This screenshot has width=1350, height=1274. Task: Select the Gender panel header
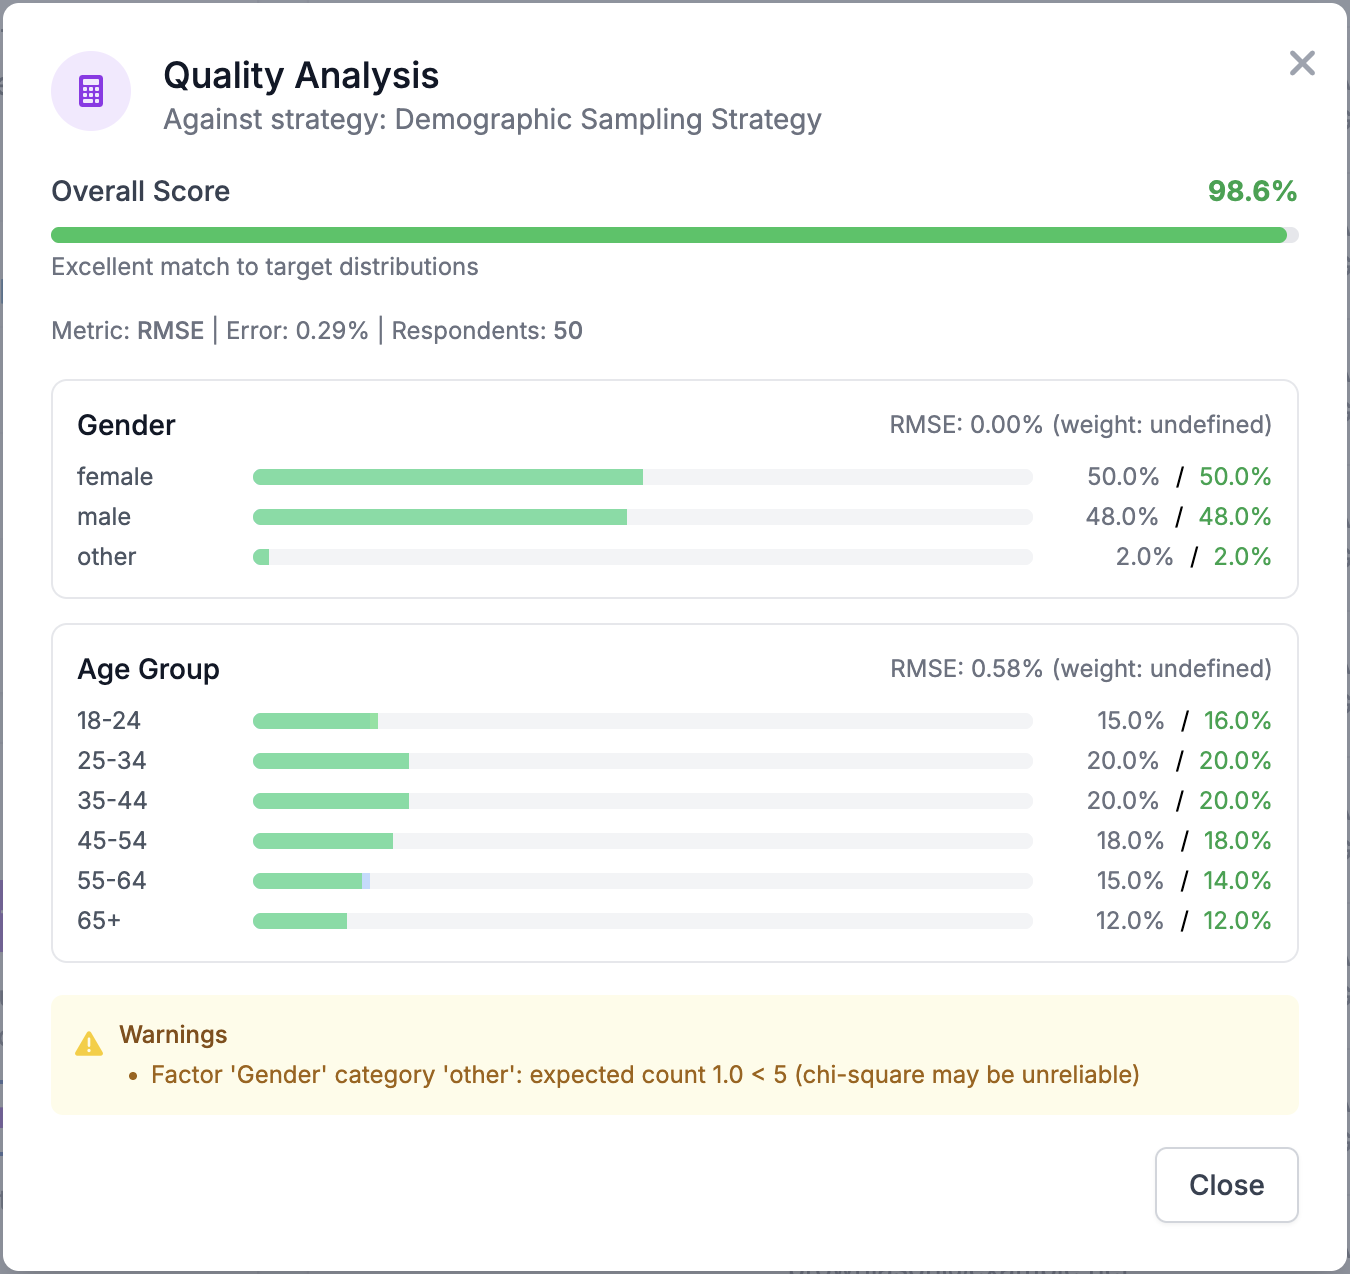[x=126, y=425]
